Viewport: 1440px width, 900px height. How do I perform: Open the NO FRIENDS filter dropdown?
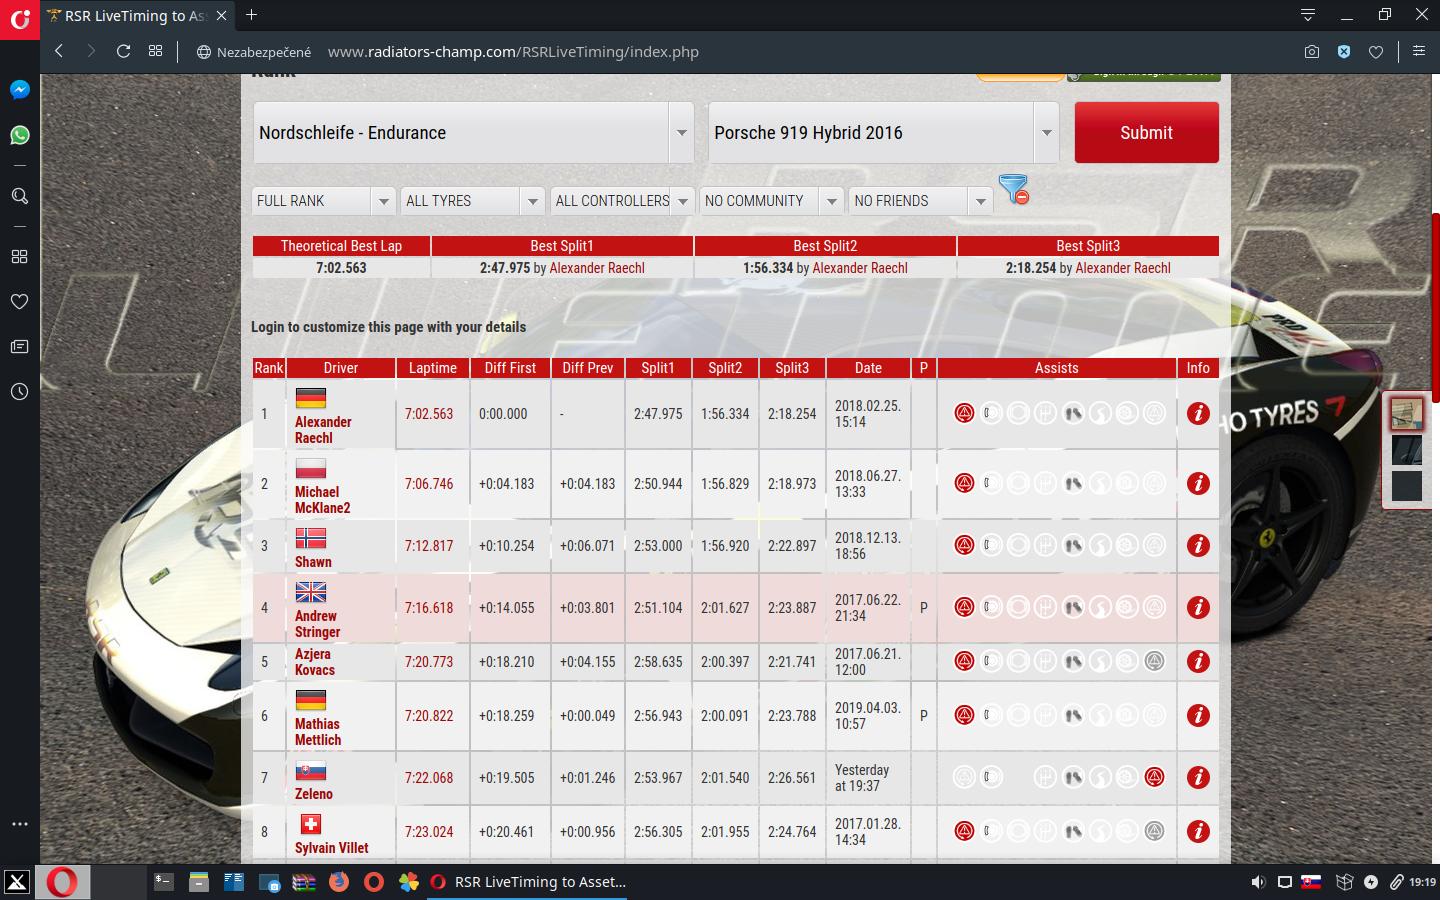pyautogui.click(x=922, y=201)
